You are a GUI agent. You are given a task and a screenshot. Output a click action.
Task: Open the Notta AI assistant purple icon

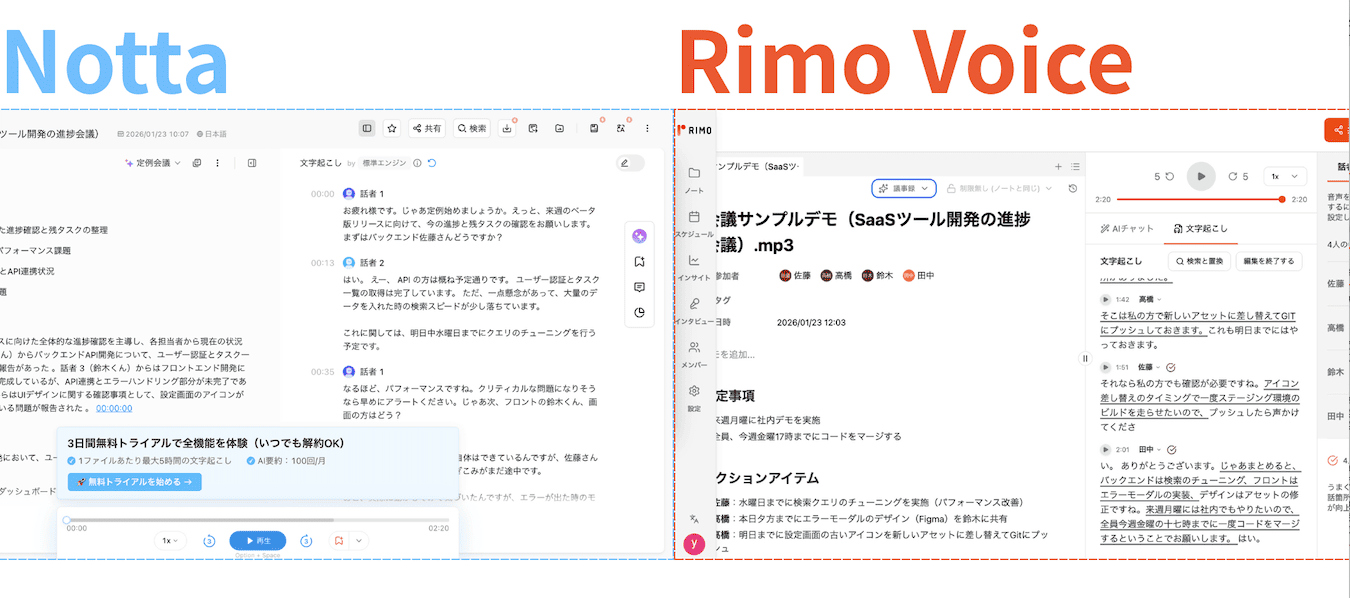coord(639,235)
